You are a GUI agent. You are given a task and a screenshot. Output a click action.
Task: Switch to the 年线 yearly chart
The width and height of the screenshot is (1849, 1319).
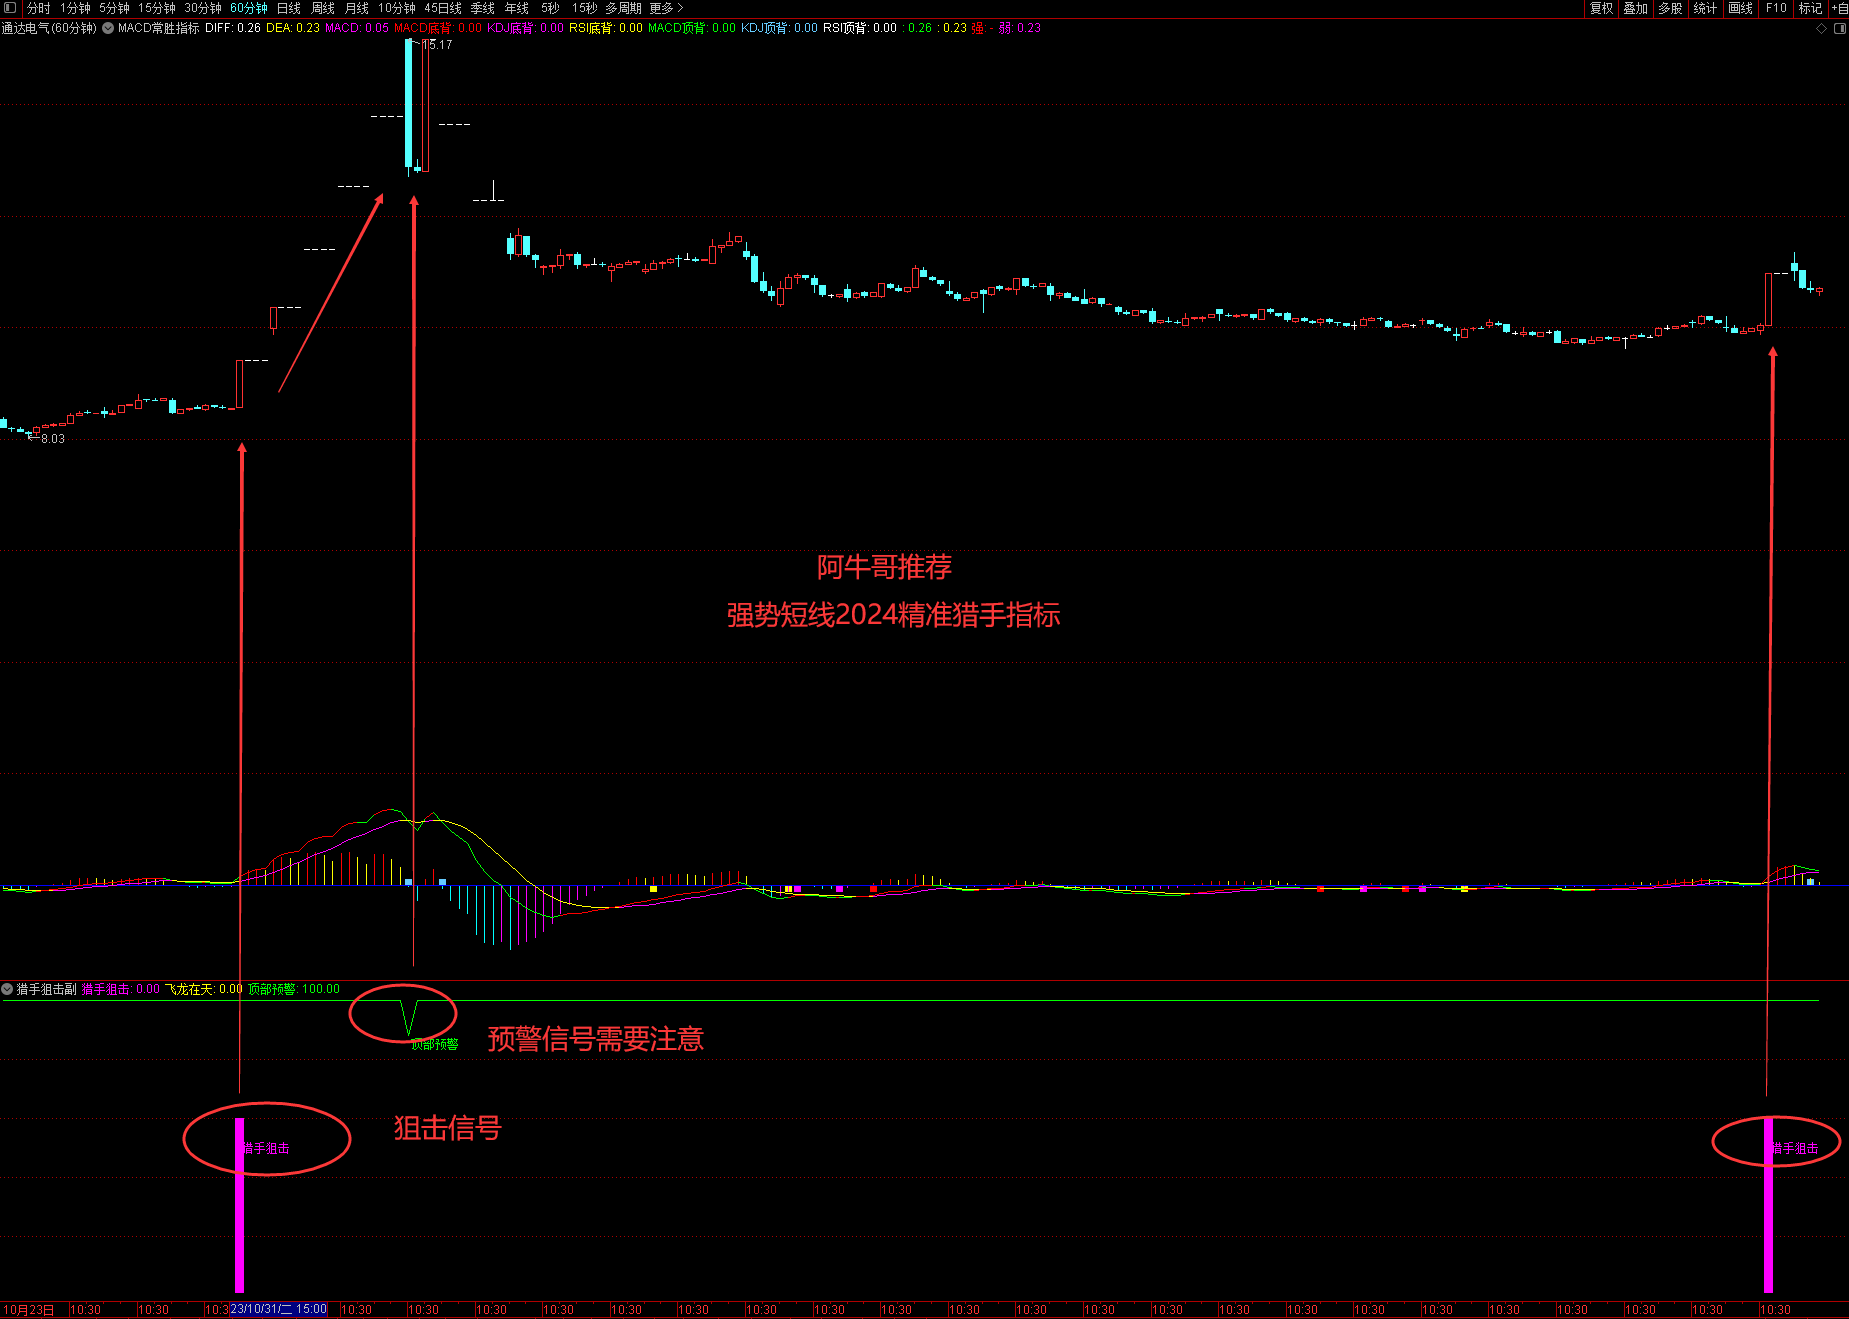[x=517, y=8]
